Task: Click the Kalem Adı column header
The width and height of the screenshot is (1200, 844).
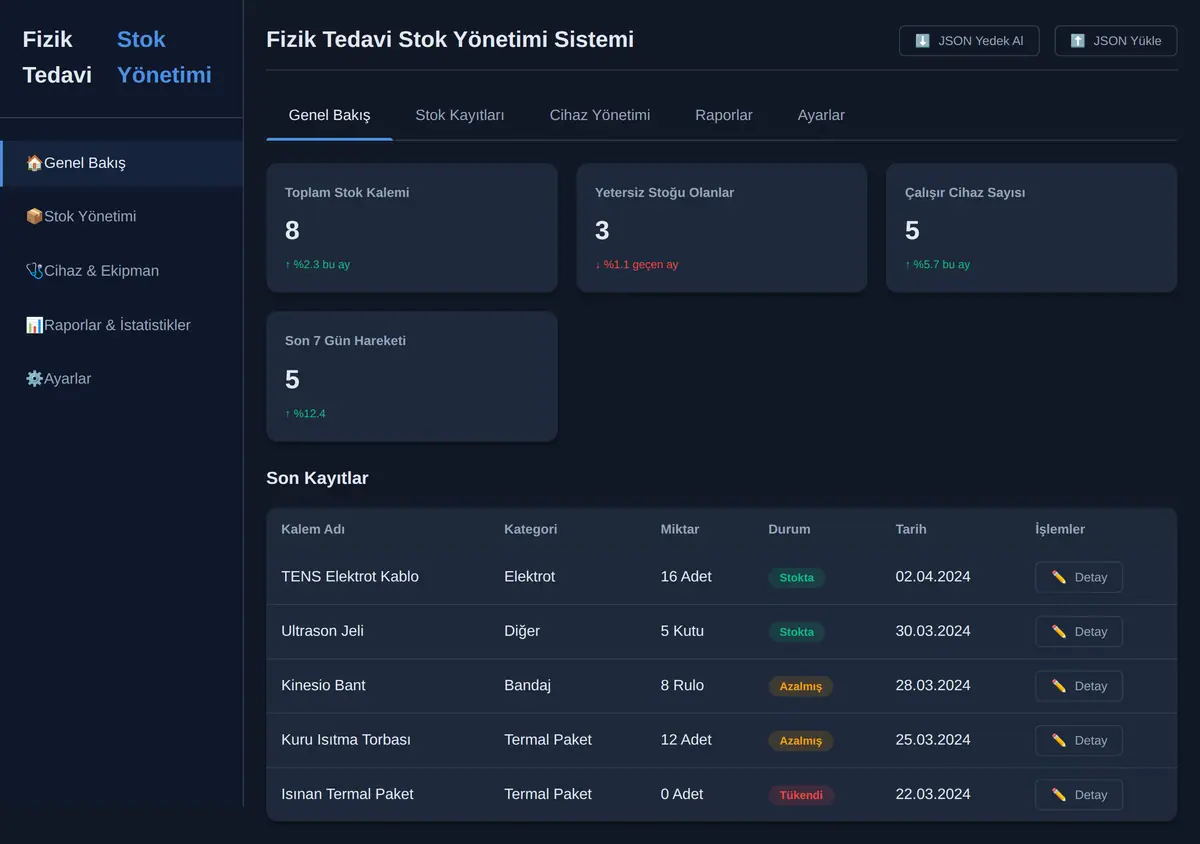Action: click(x=313, y=529)
